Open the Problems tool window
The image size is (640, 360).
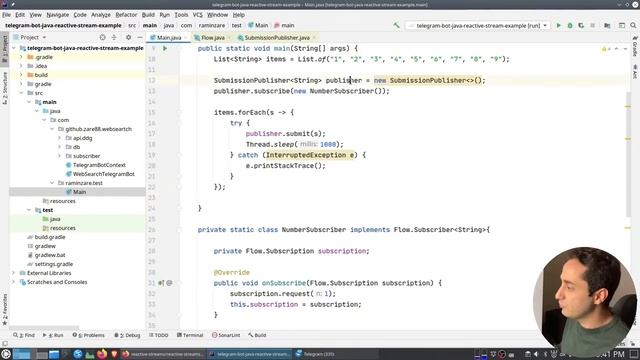coord(89,335)
